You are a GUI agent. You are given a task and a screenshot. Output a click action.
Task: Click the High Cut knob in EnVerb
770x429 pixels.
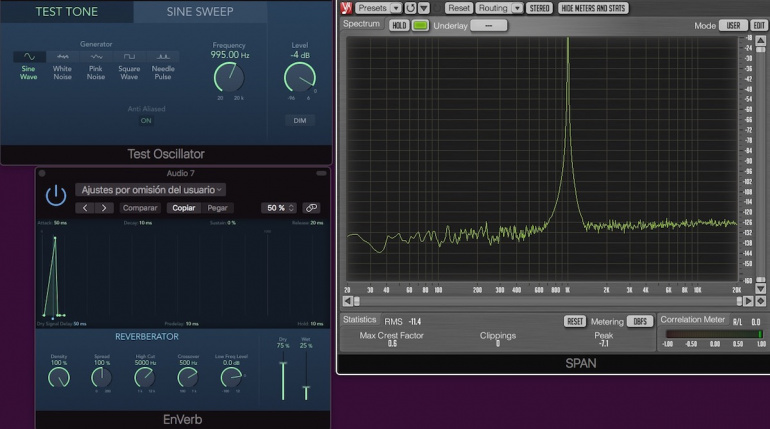[144, 377]
